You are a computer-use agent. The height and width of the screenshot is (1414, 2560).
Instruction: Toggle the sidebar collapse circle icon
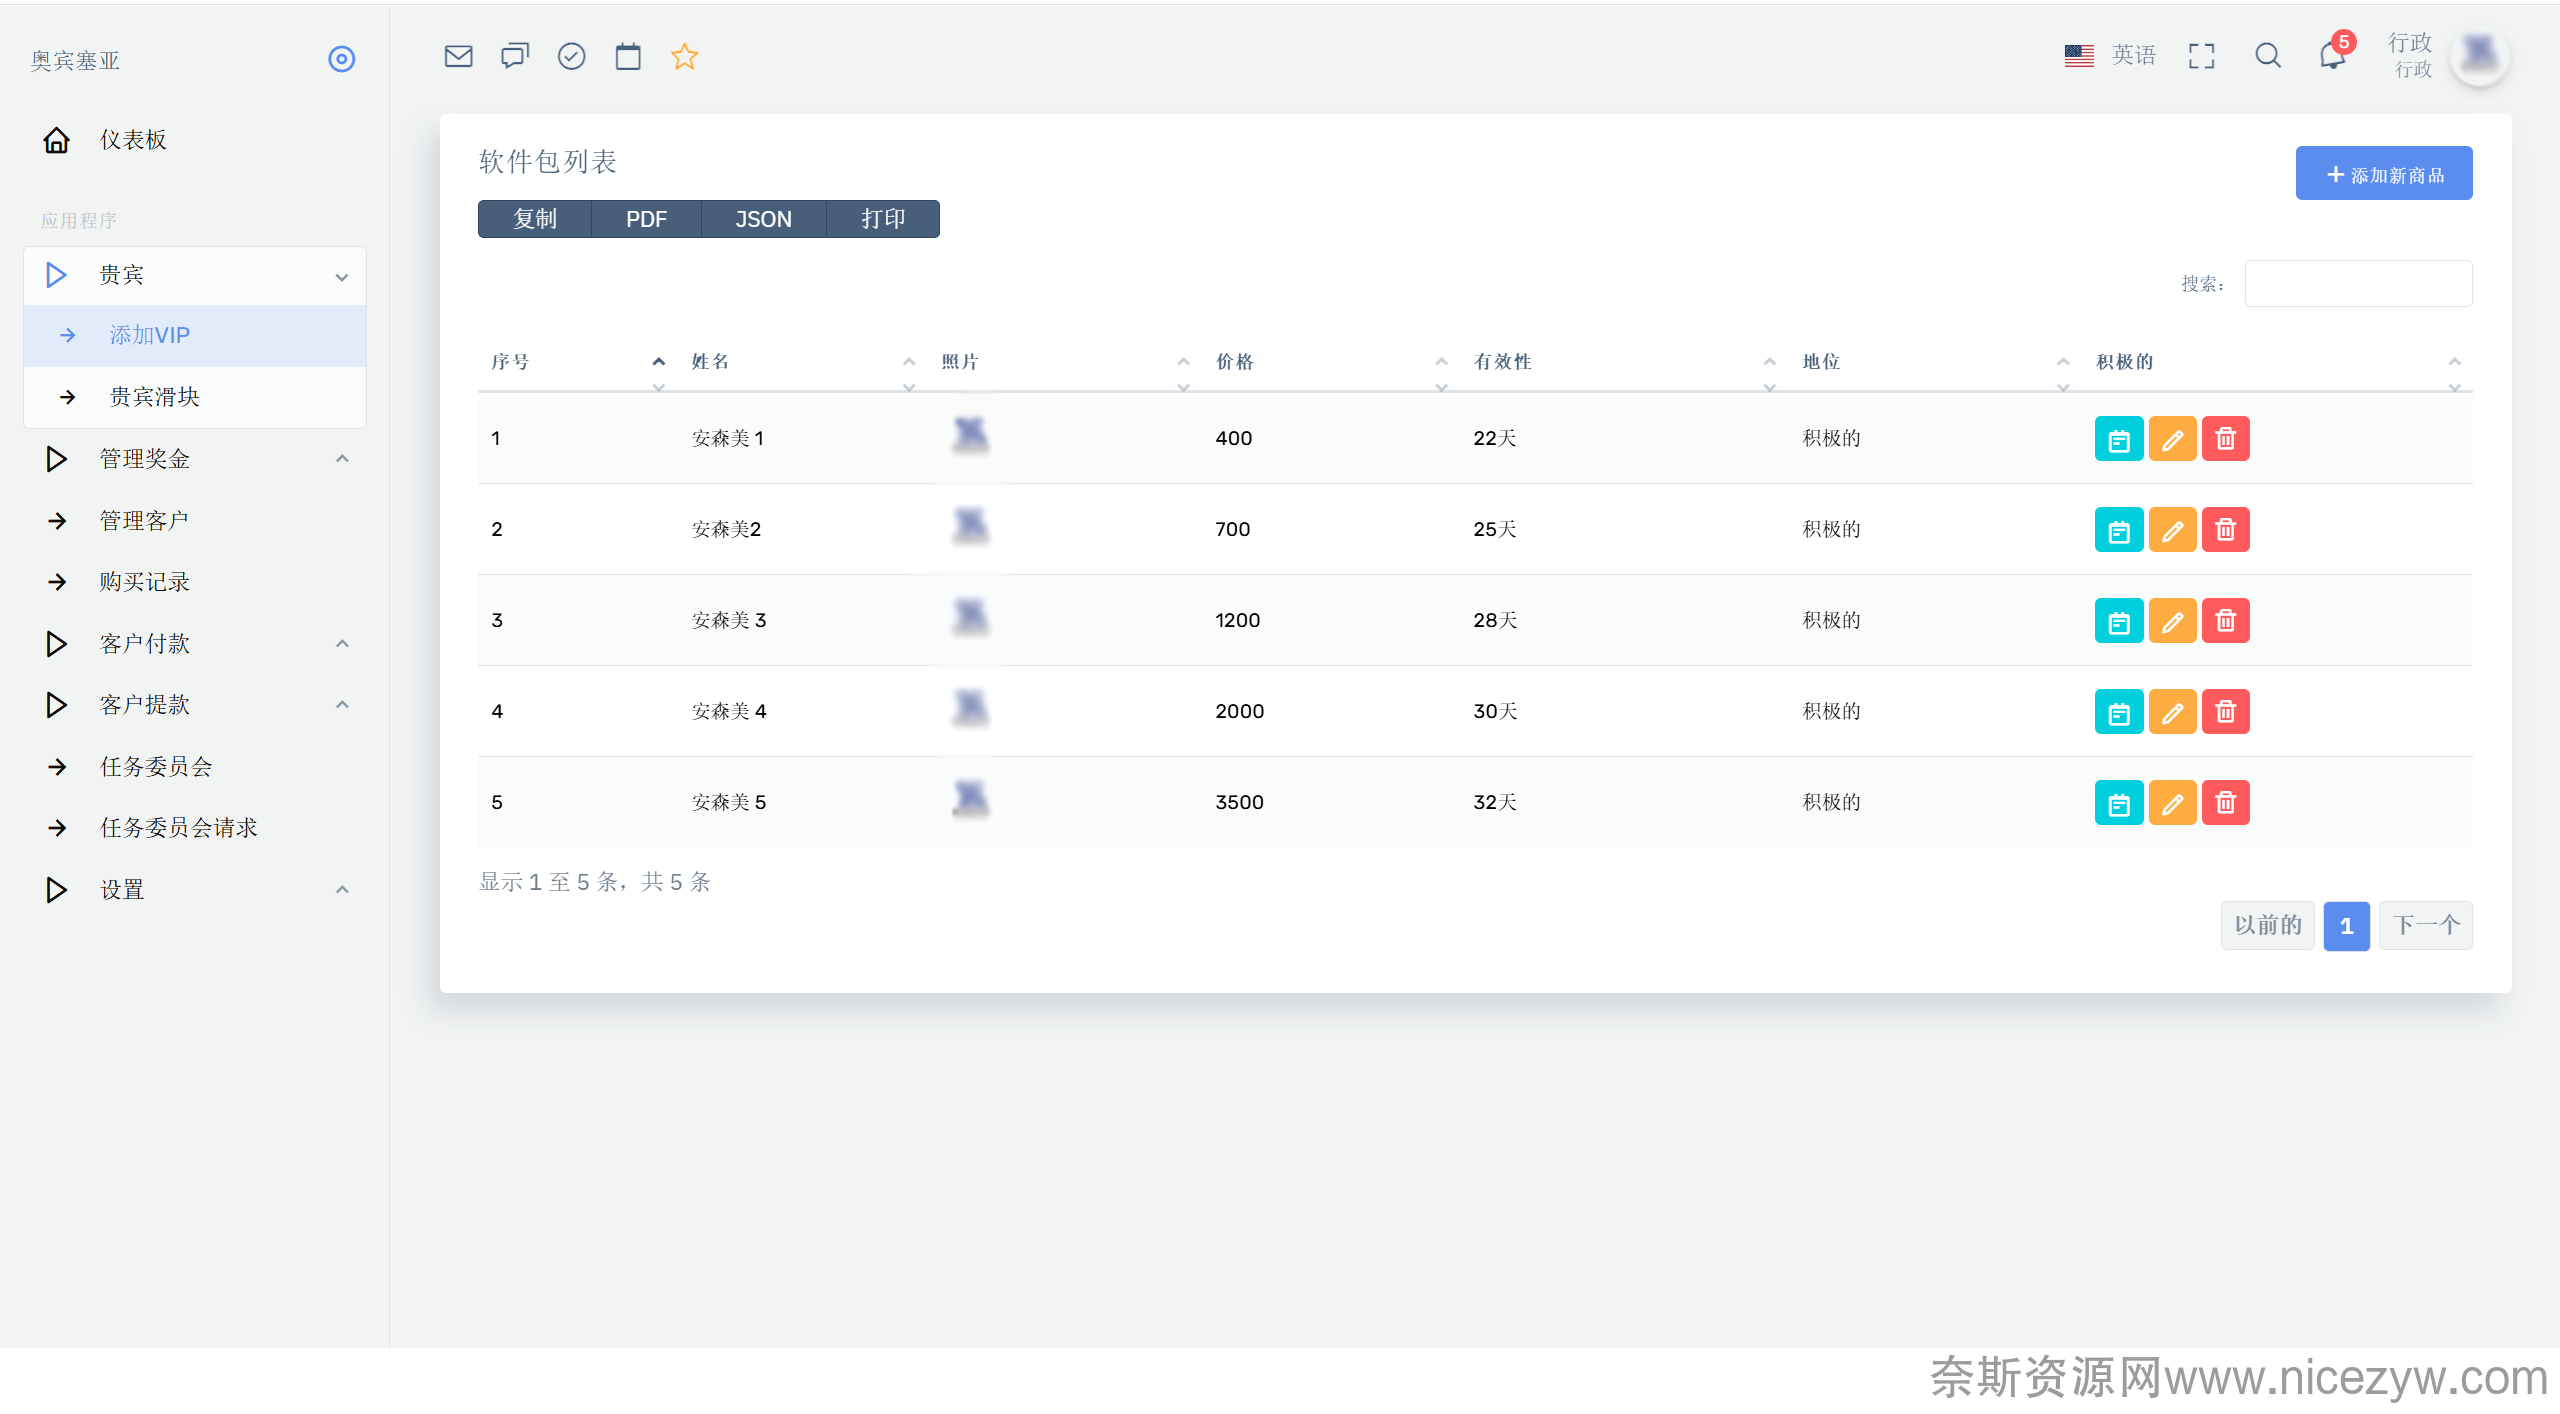(x=342, y=59)
